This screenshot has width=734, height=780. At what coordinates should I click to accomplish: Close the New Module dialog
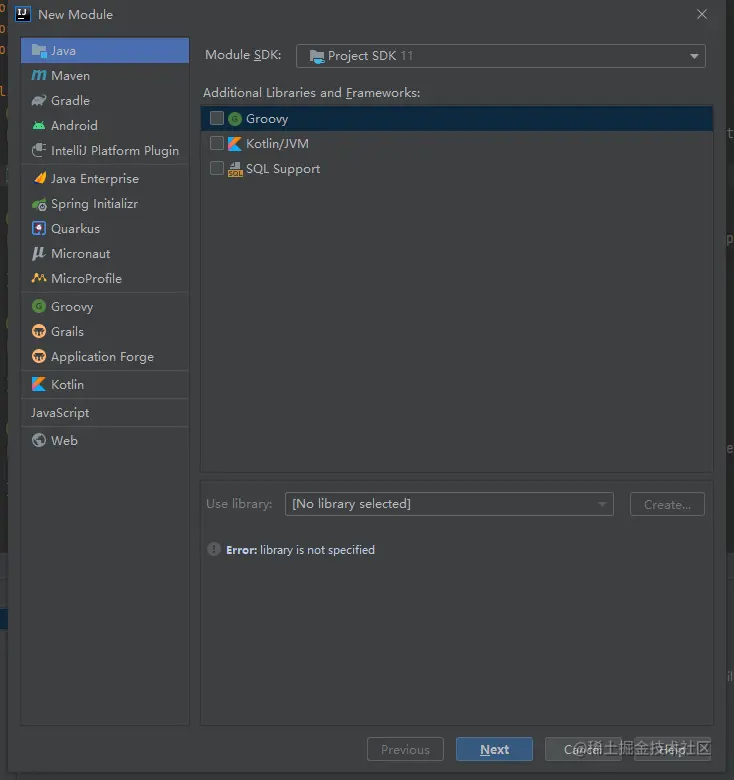point(702,14)
